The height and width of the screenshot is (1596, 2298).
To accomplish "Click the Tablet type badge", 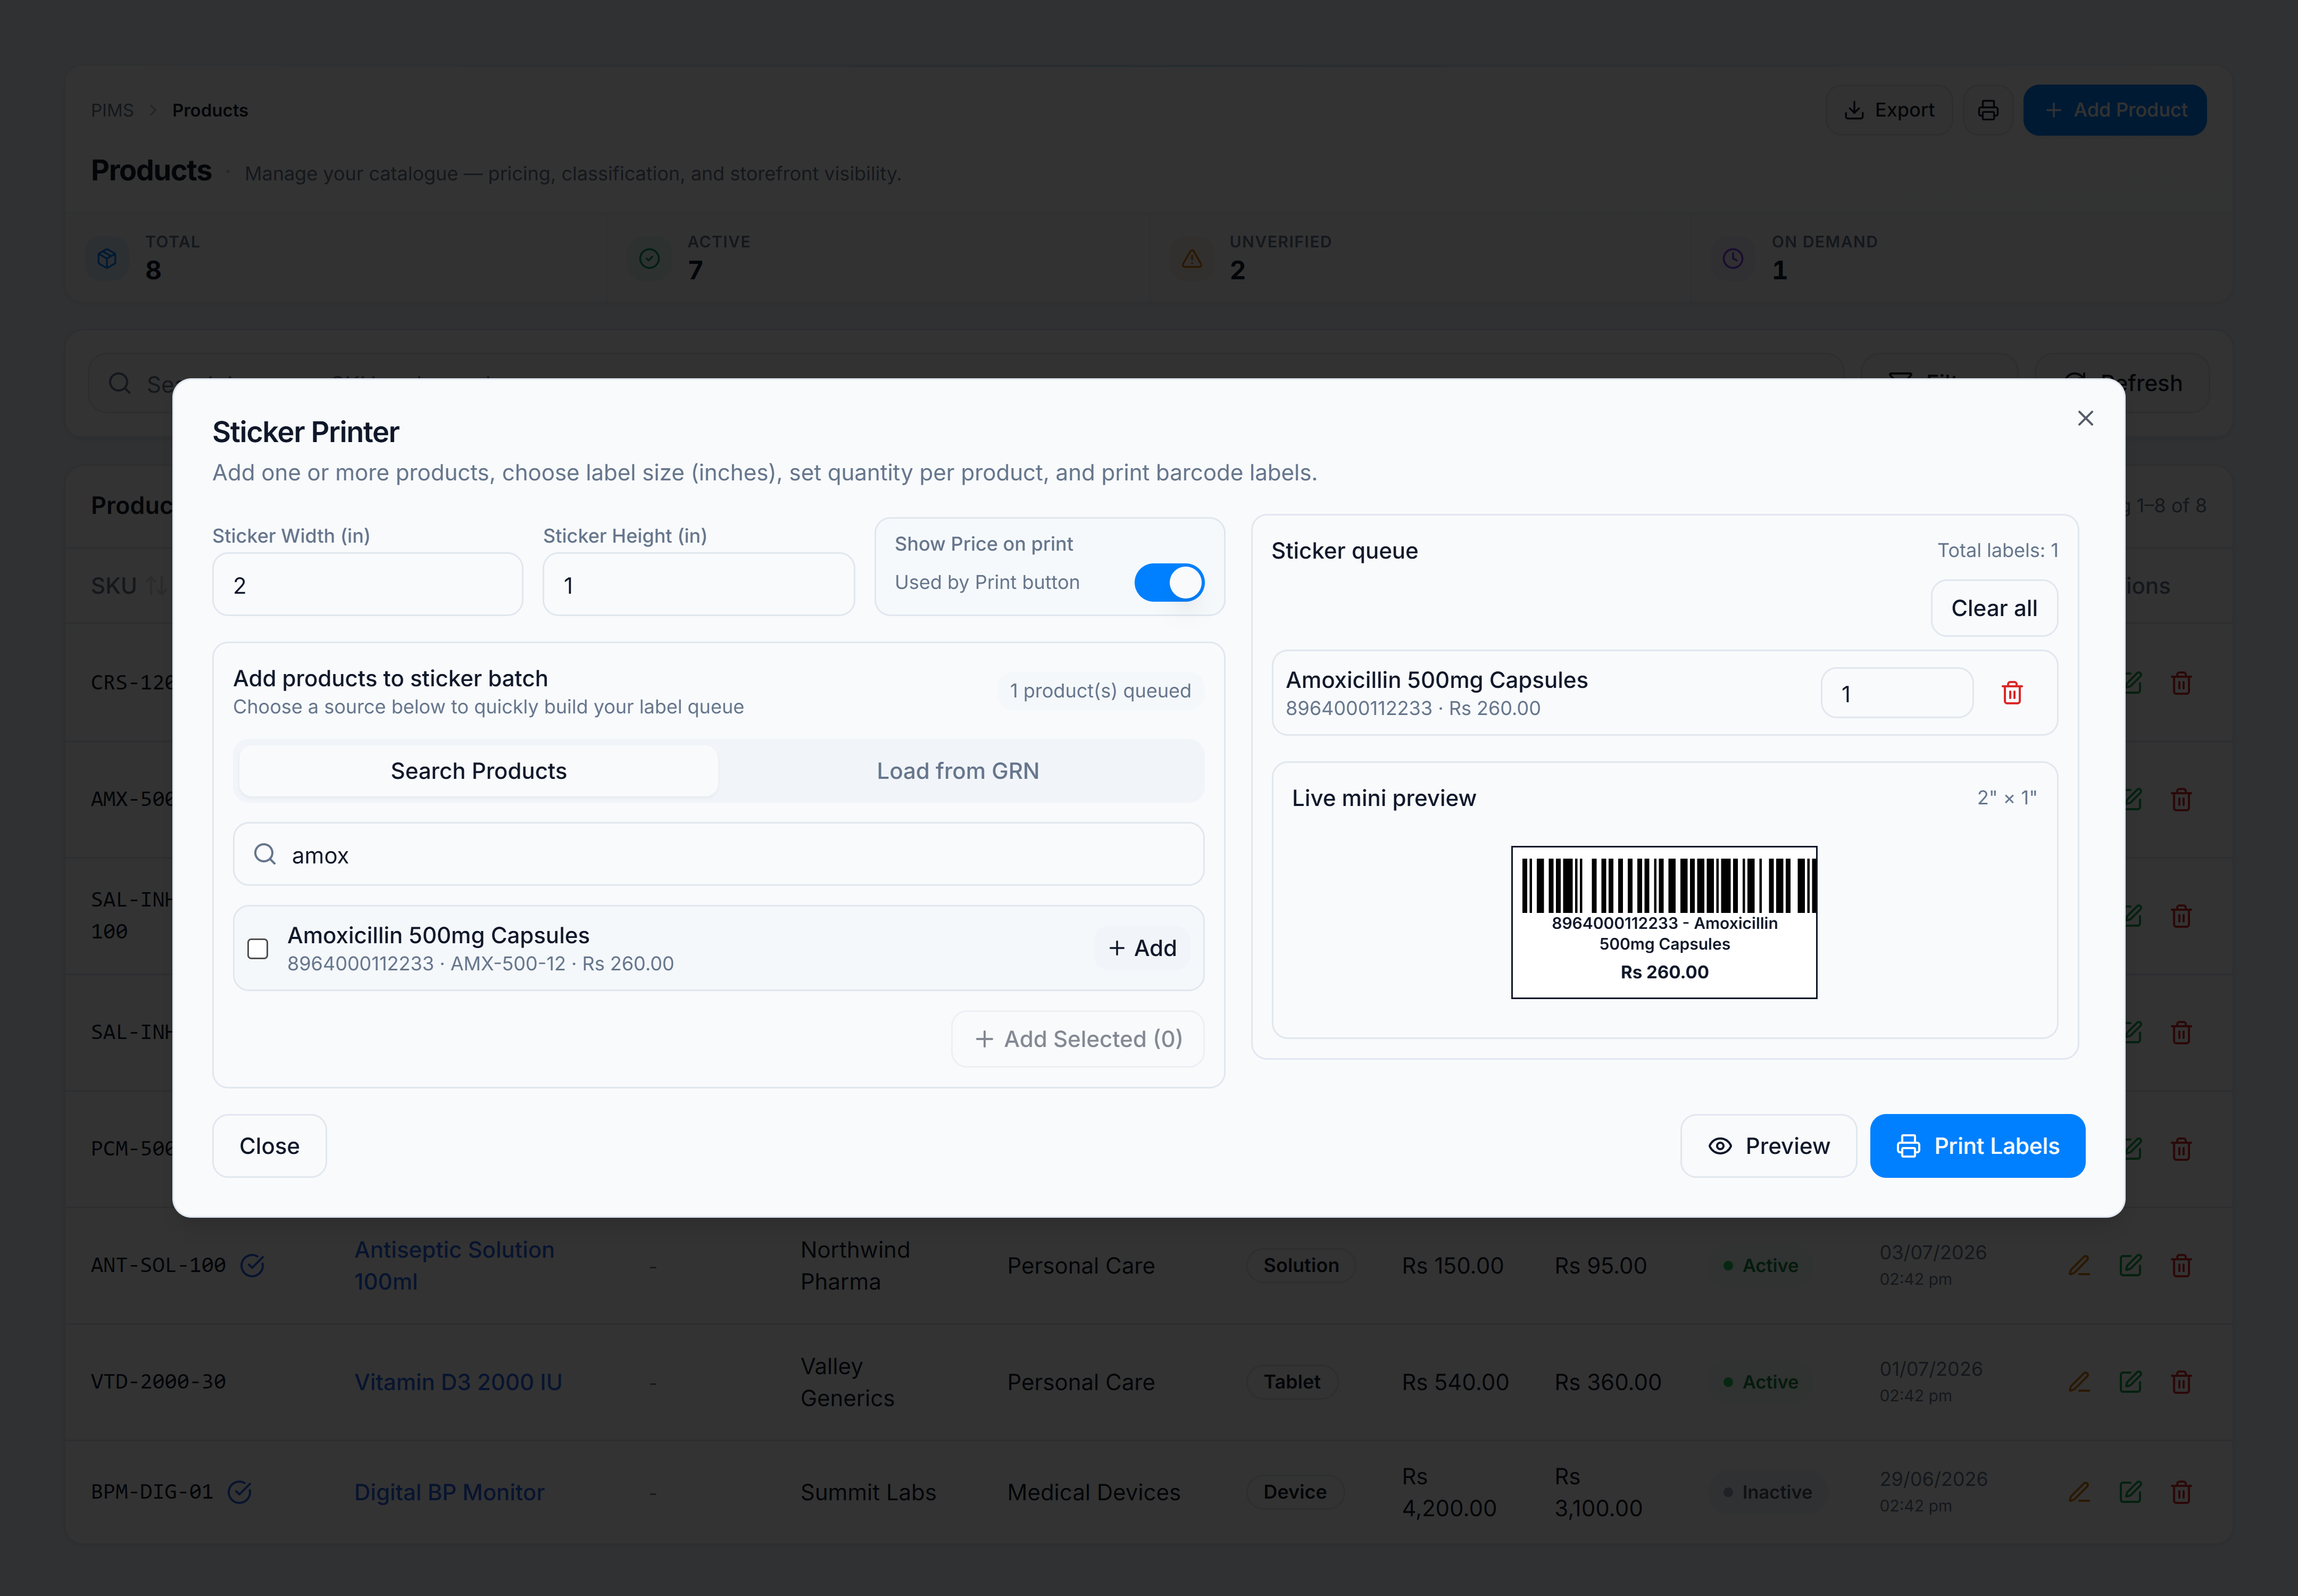I will point(1291,1382).
